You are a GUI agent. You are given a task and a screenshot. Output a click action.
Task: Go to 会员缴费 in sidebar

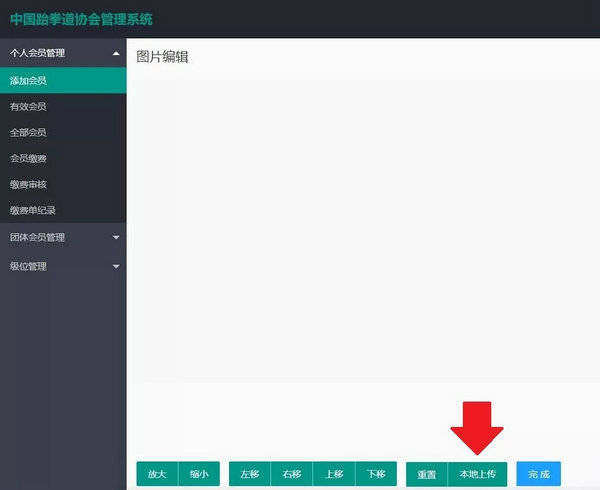(x=63, y=158)
